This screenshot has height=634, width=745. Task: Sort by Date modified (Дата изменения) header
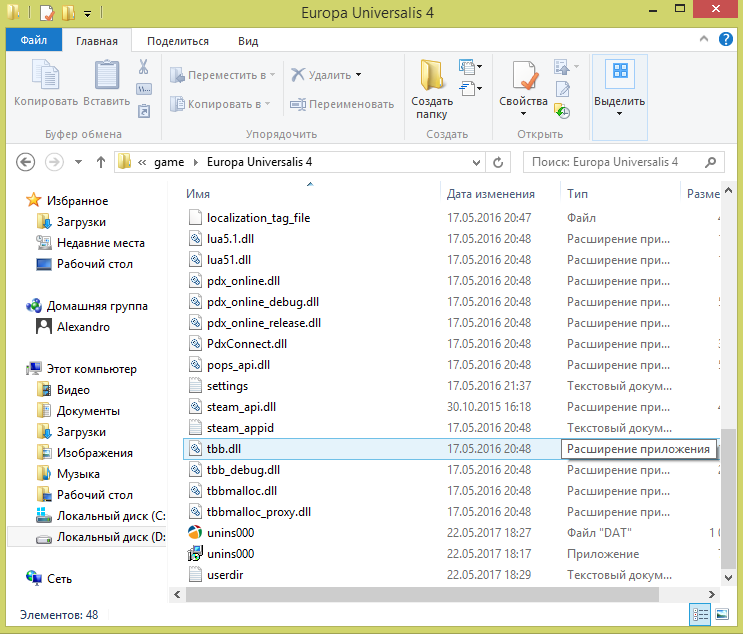coord(490,194)
